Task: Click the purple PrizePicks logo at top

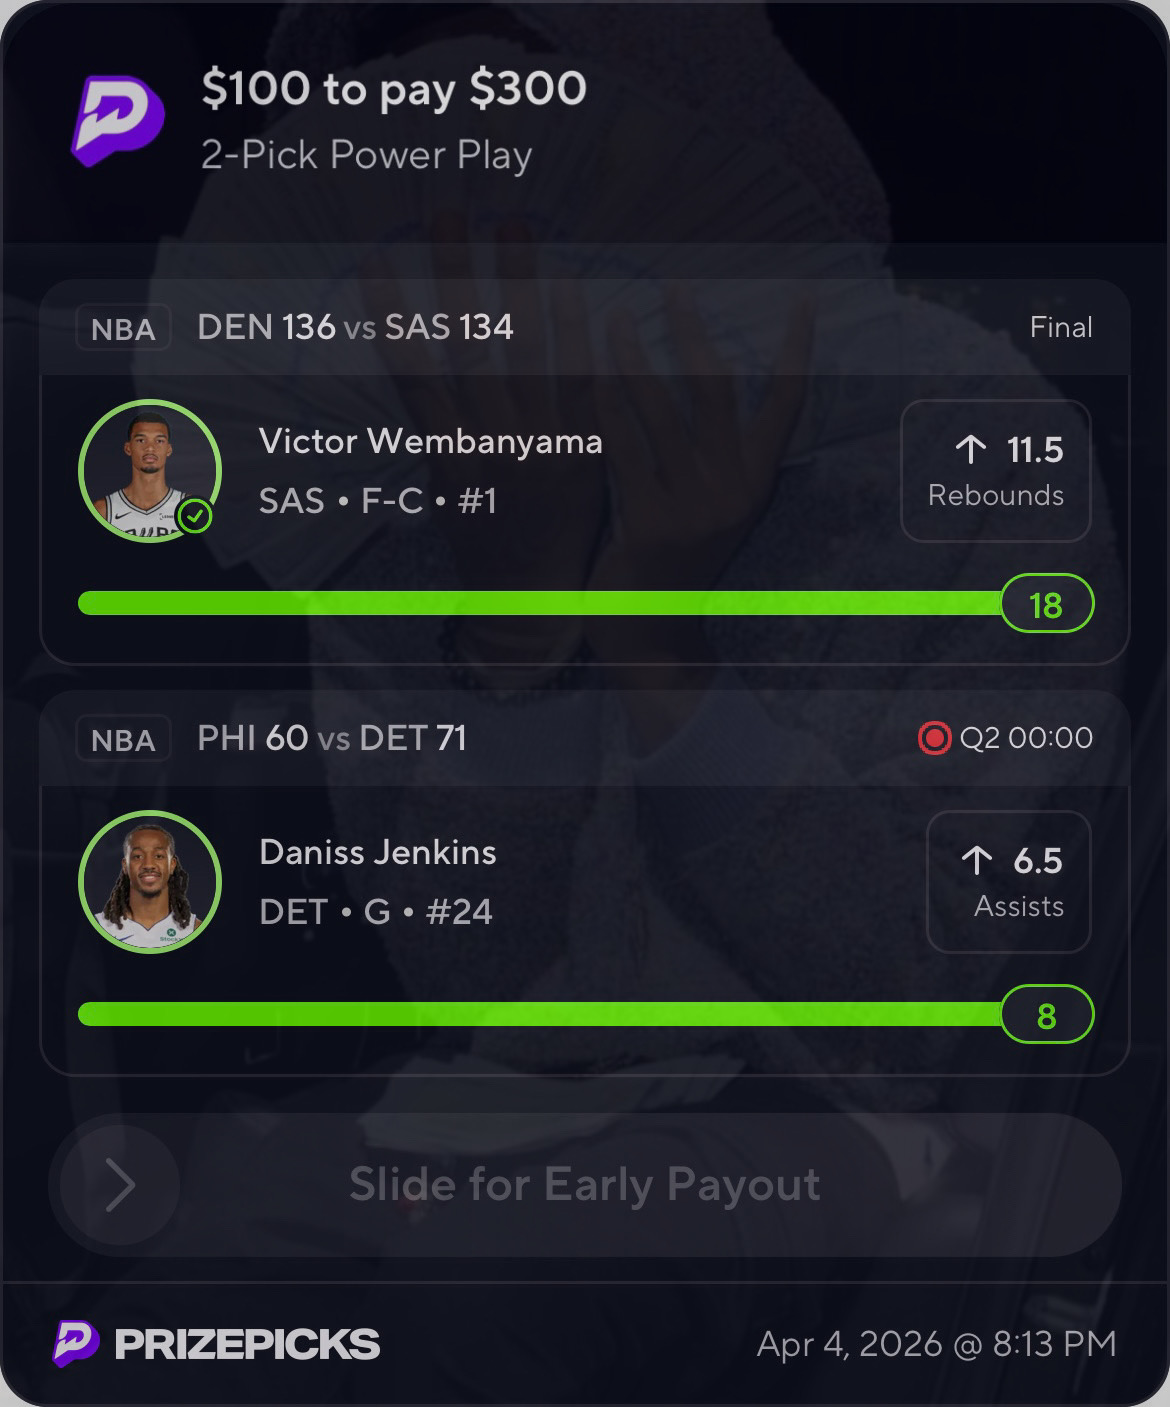Action: (118, 121)
